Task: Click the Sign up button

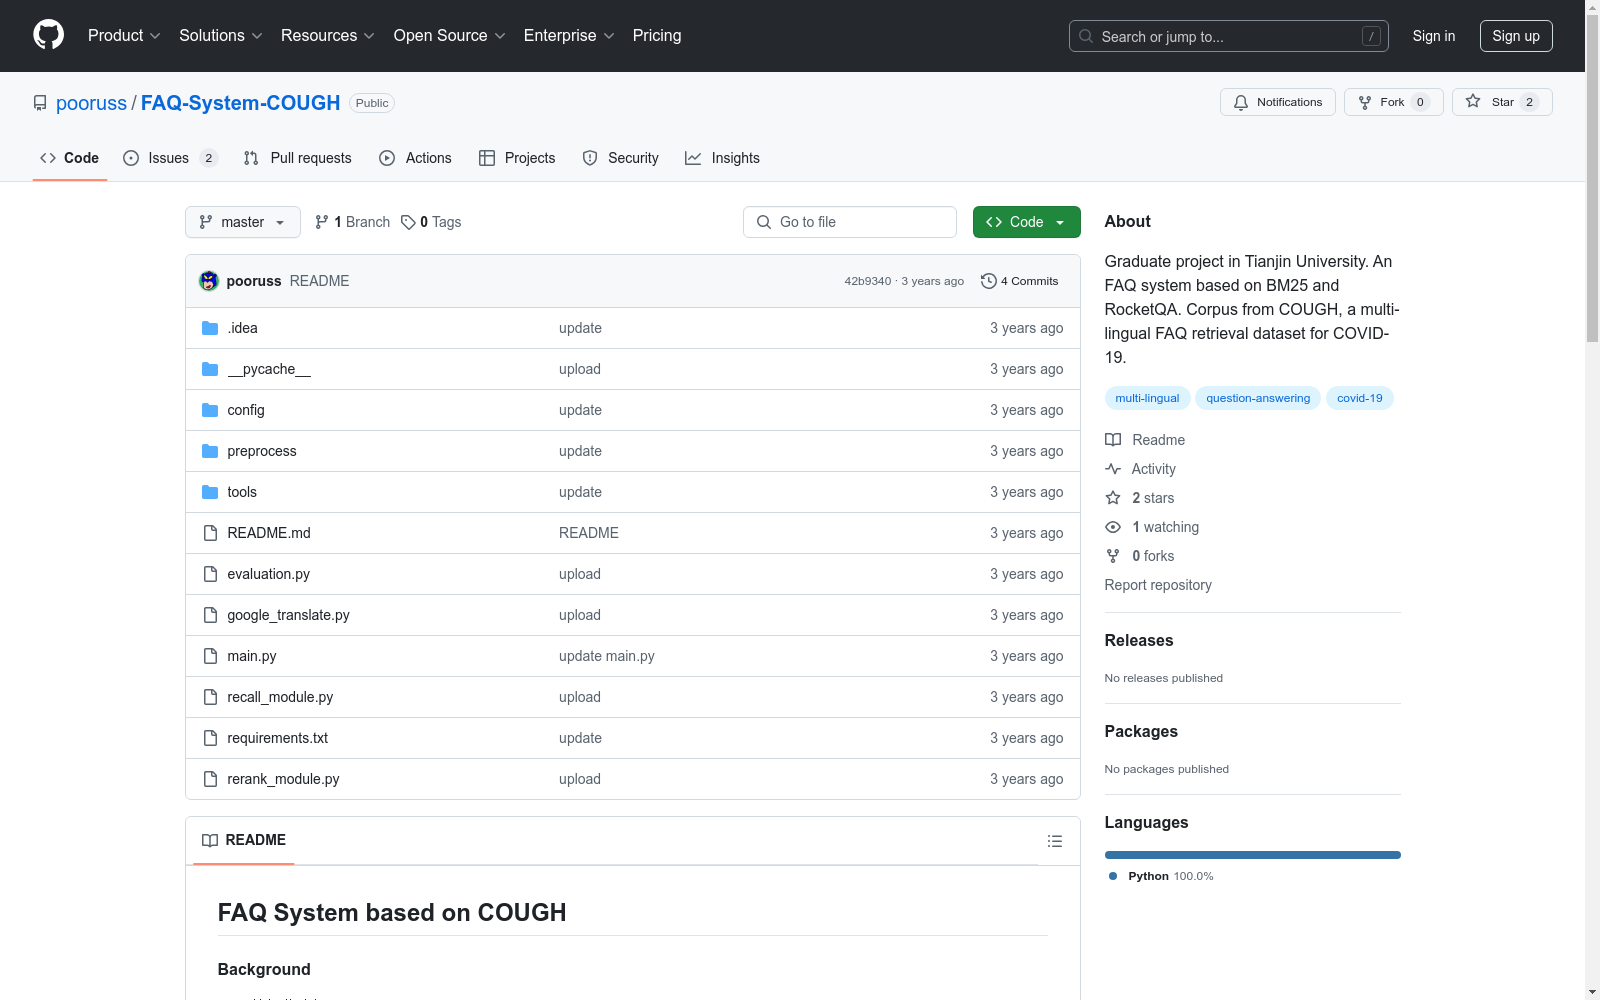Action: (x=1516, y=36)
